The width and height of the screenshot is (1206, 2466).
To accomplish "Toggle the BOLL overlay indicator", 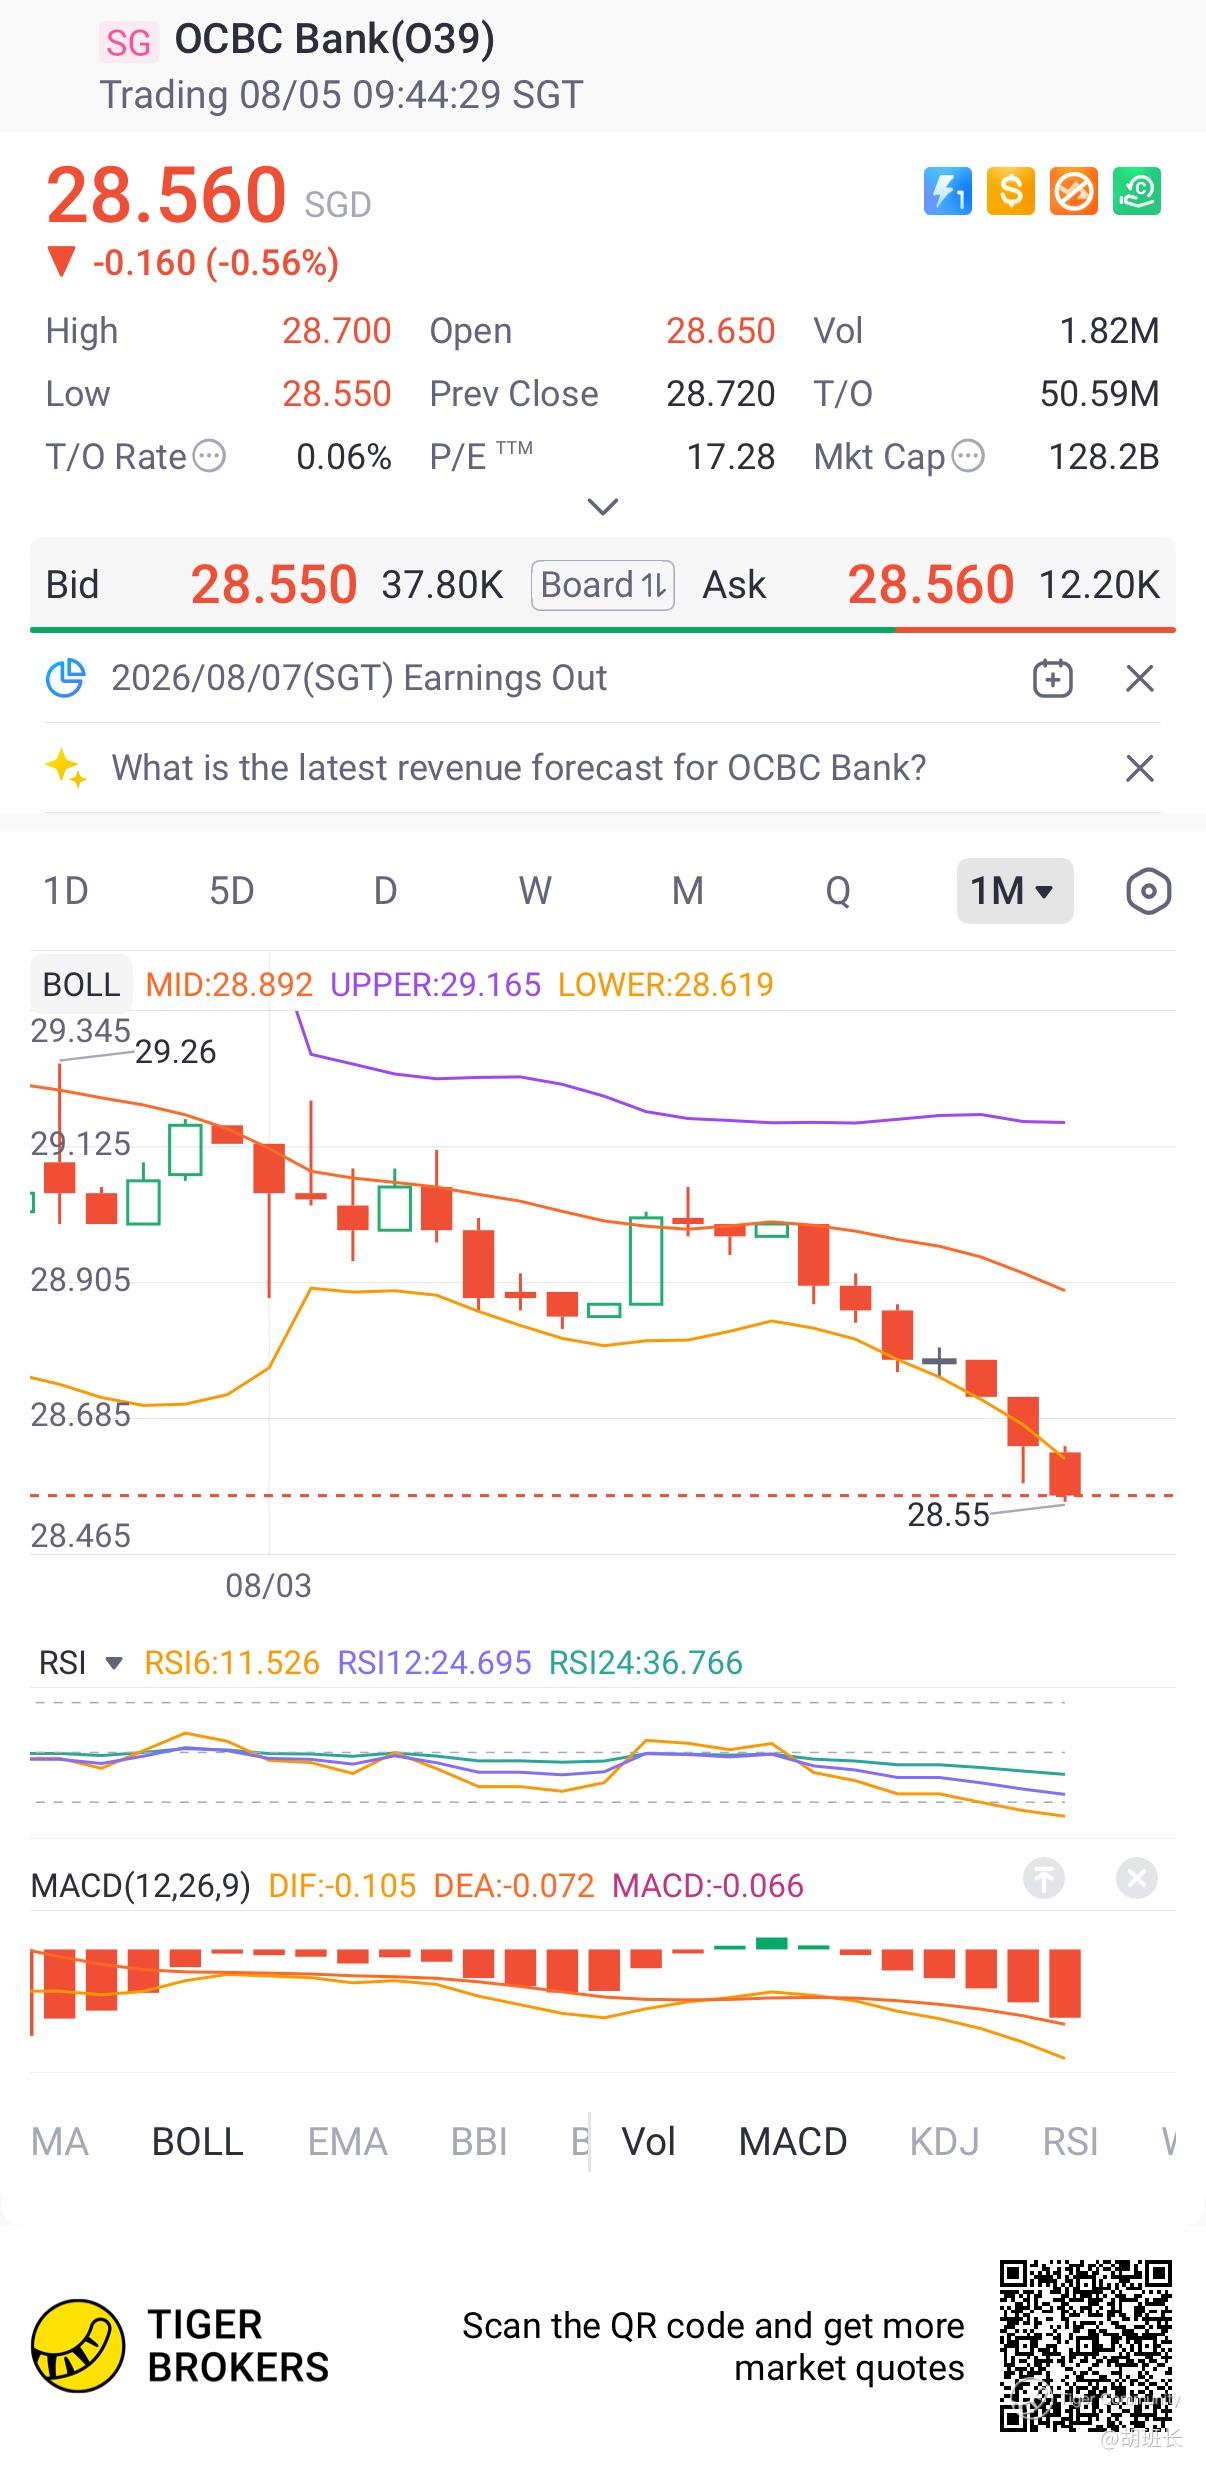I will coord(197,2141).
